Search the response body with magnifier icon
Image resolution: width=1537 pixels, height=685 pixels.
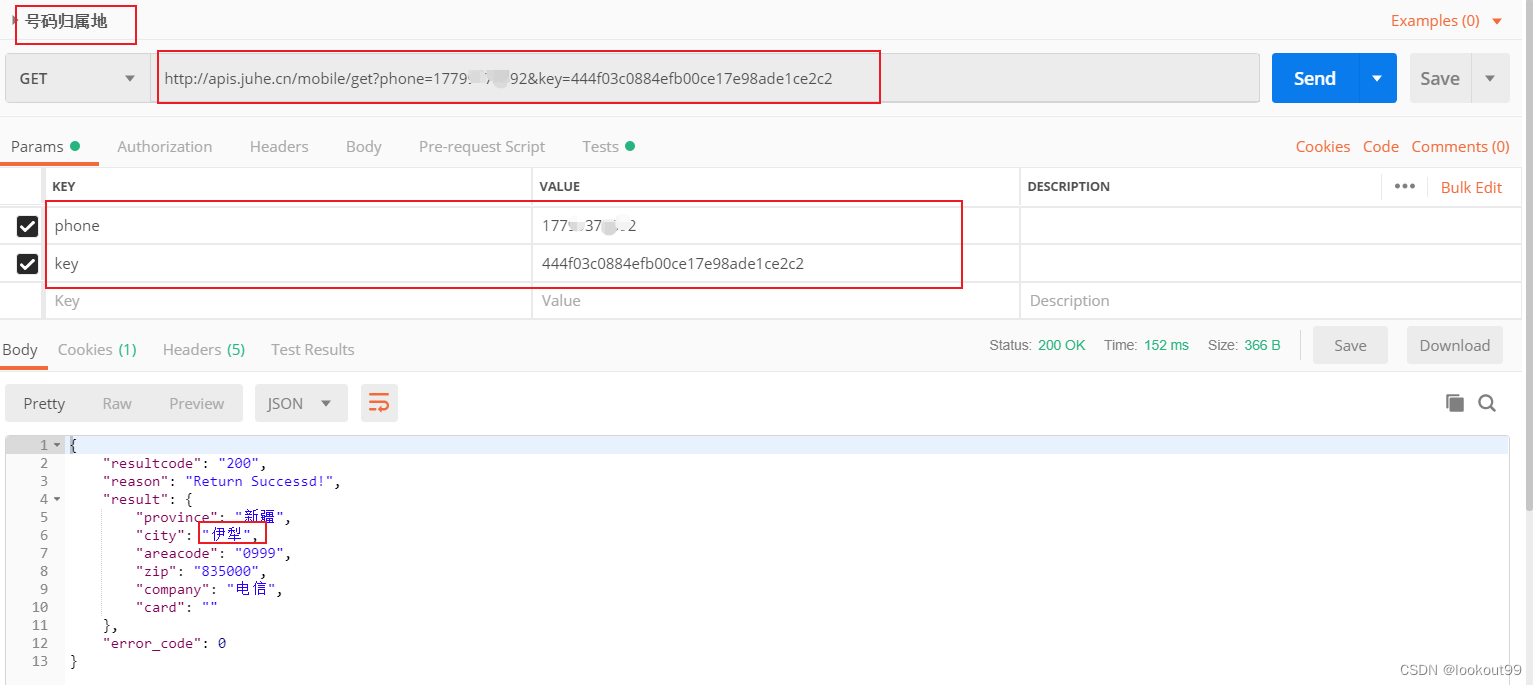[1487, 403]
